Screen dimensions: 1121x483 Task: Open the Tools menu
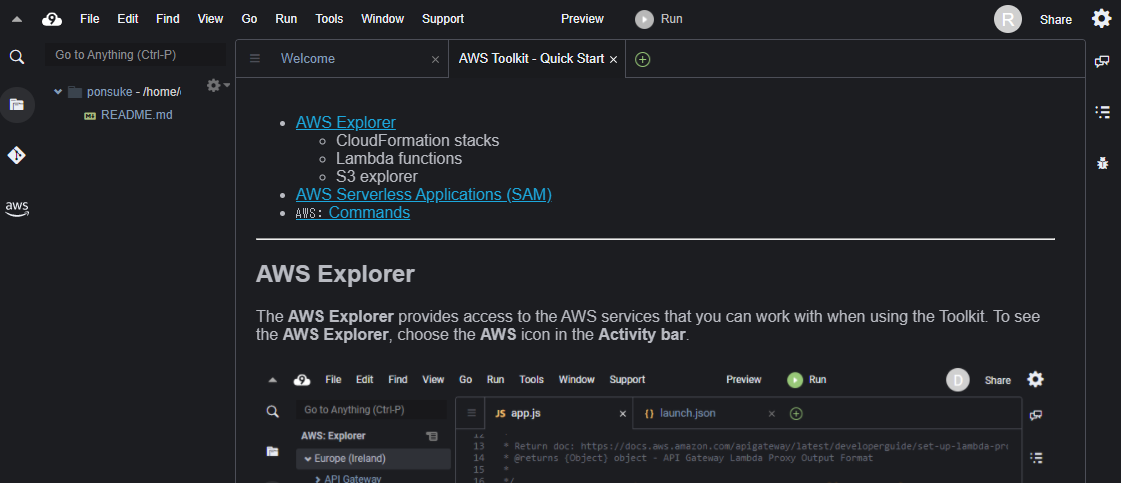(x=329, y=19)
